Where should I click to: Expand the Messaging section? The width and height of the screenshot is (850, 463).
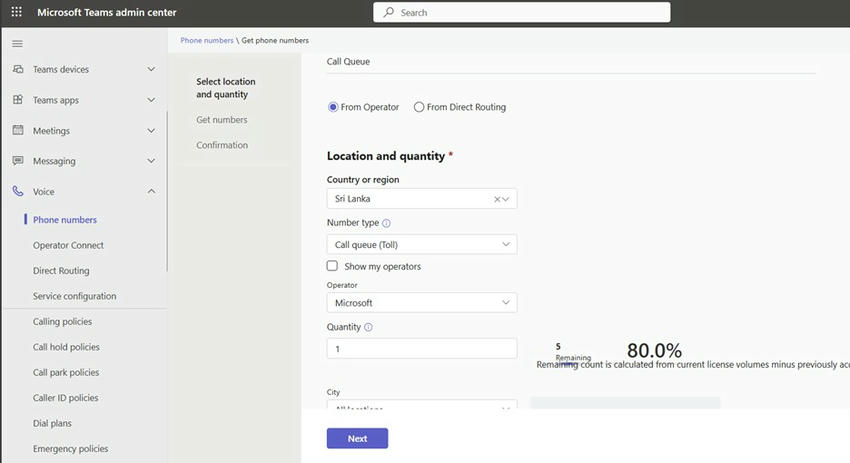151,160
